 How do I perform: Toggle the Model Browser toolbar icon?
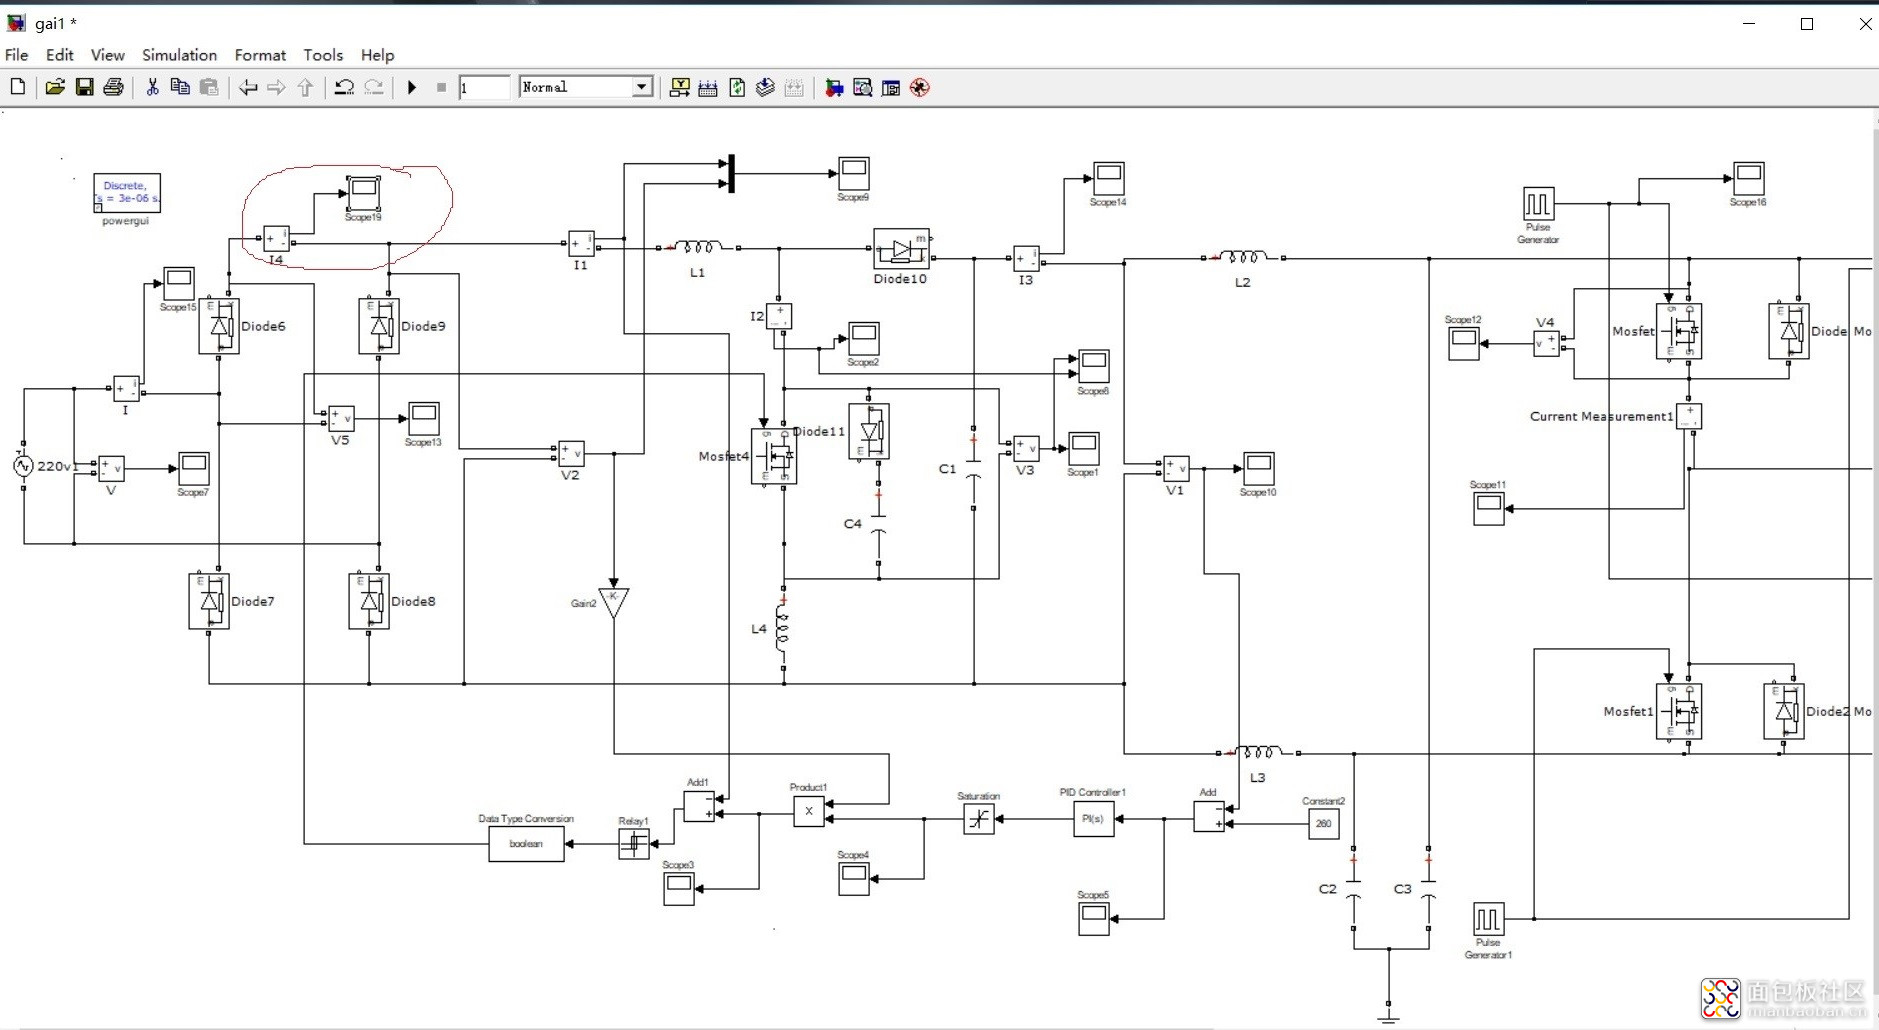pos(891,87)
